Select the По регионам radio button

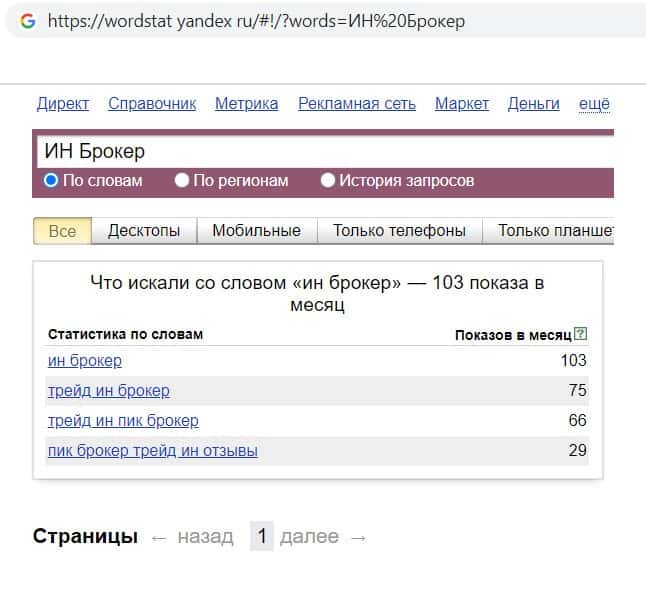click(182, 181)
